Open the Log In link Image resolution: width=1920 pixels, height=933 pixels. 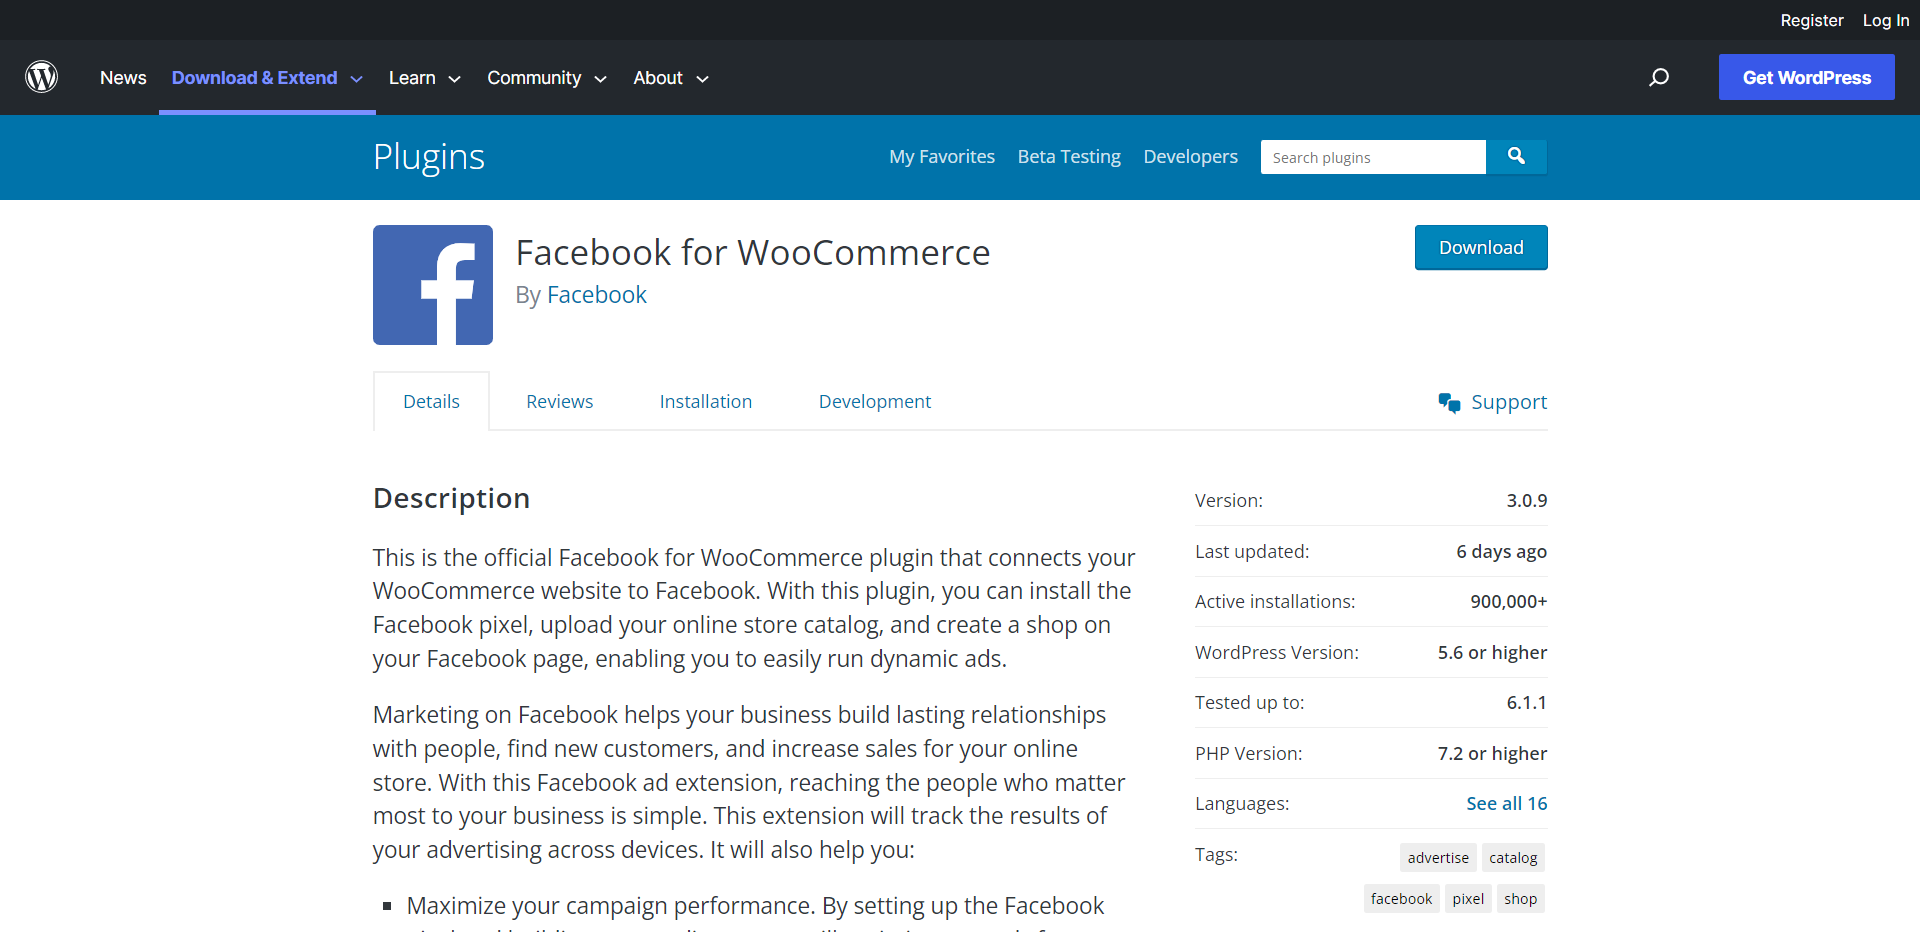coord(1885,20)
